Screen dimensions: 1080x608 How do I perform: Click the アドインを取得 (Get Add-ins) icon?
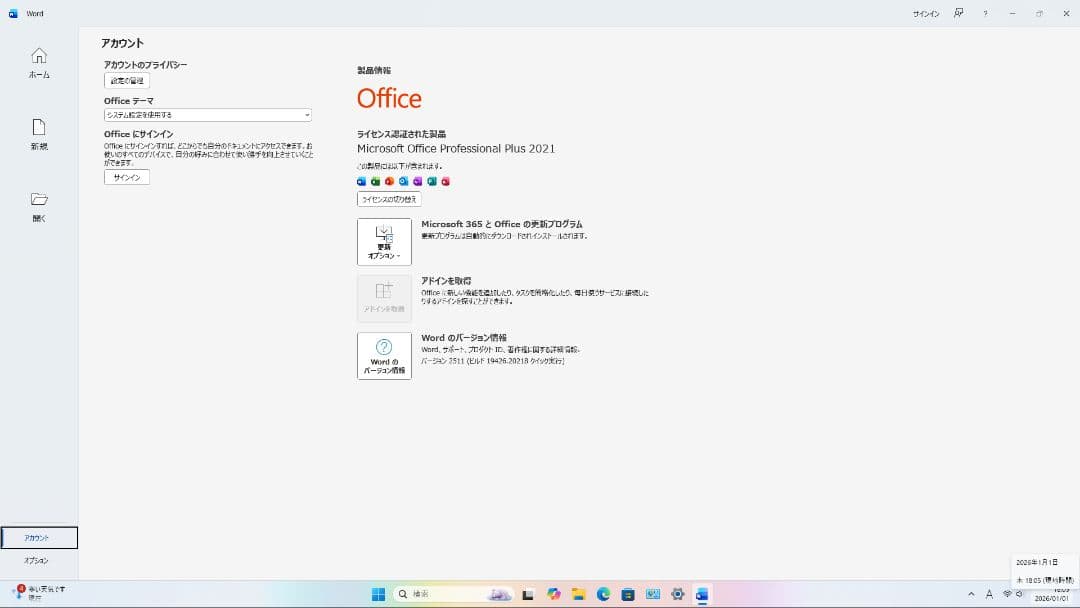point(384,297)
